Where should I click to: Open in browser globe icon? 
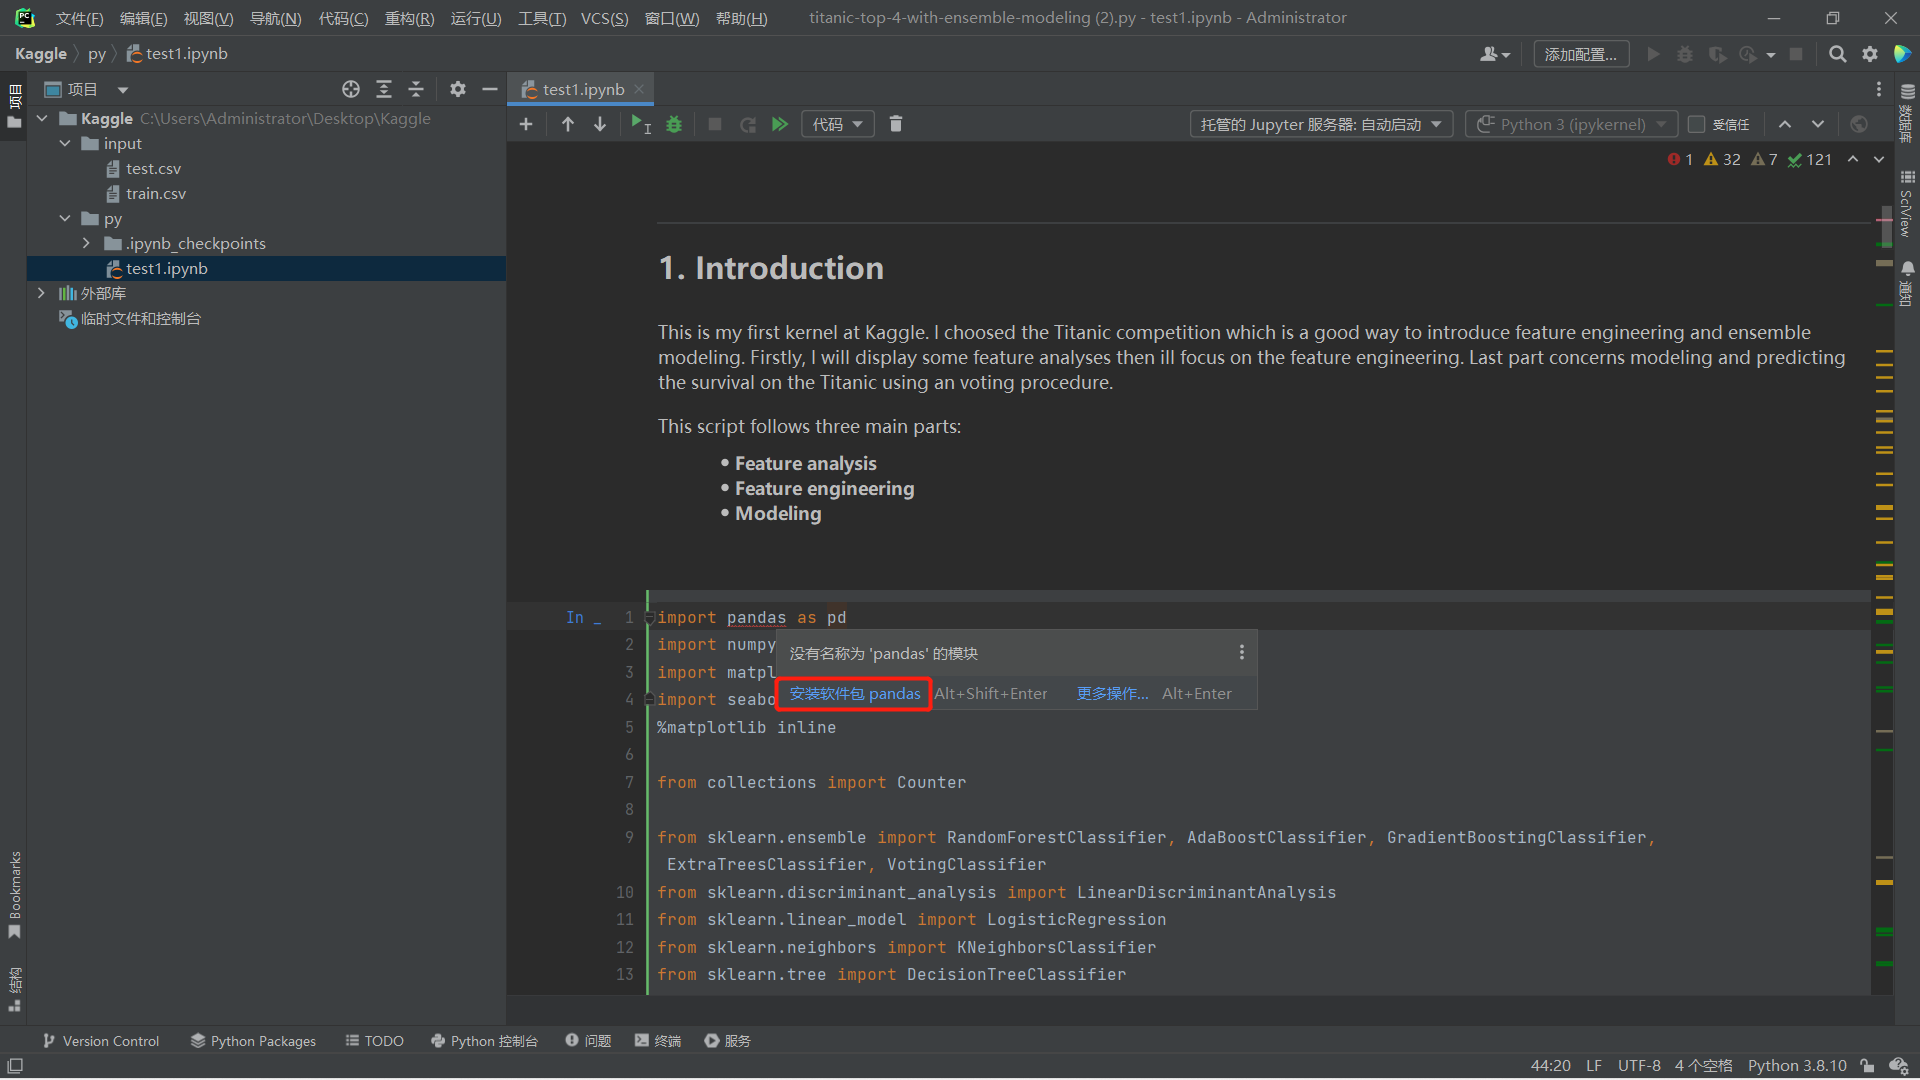tap(1859, 124)
